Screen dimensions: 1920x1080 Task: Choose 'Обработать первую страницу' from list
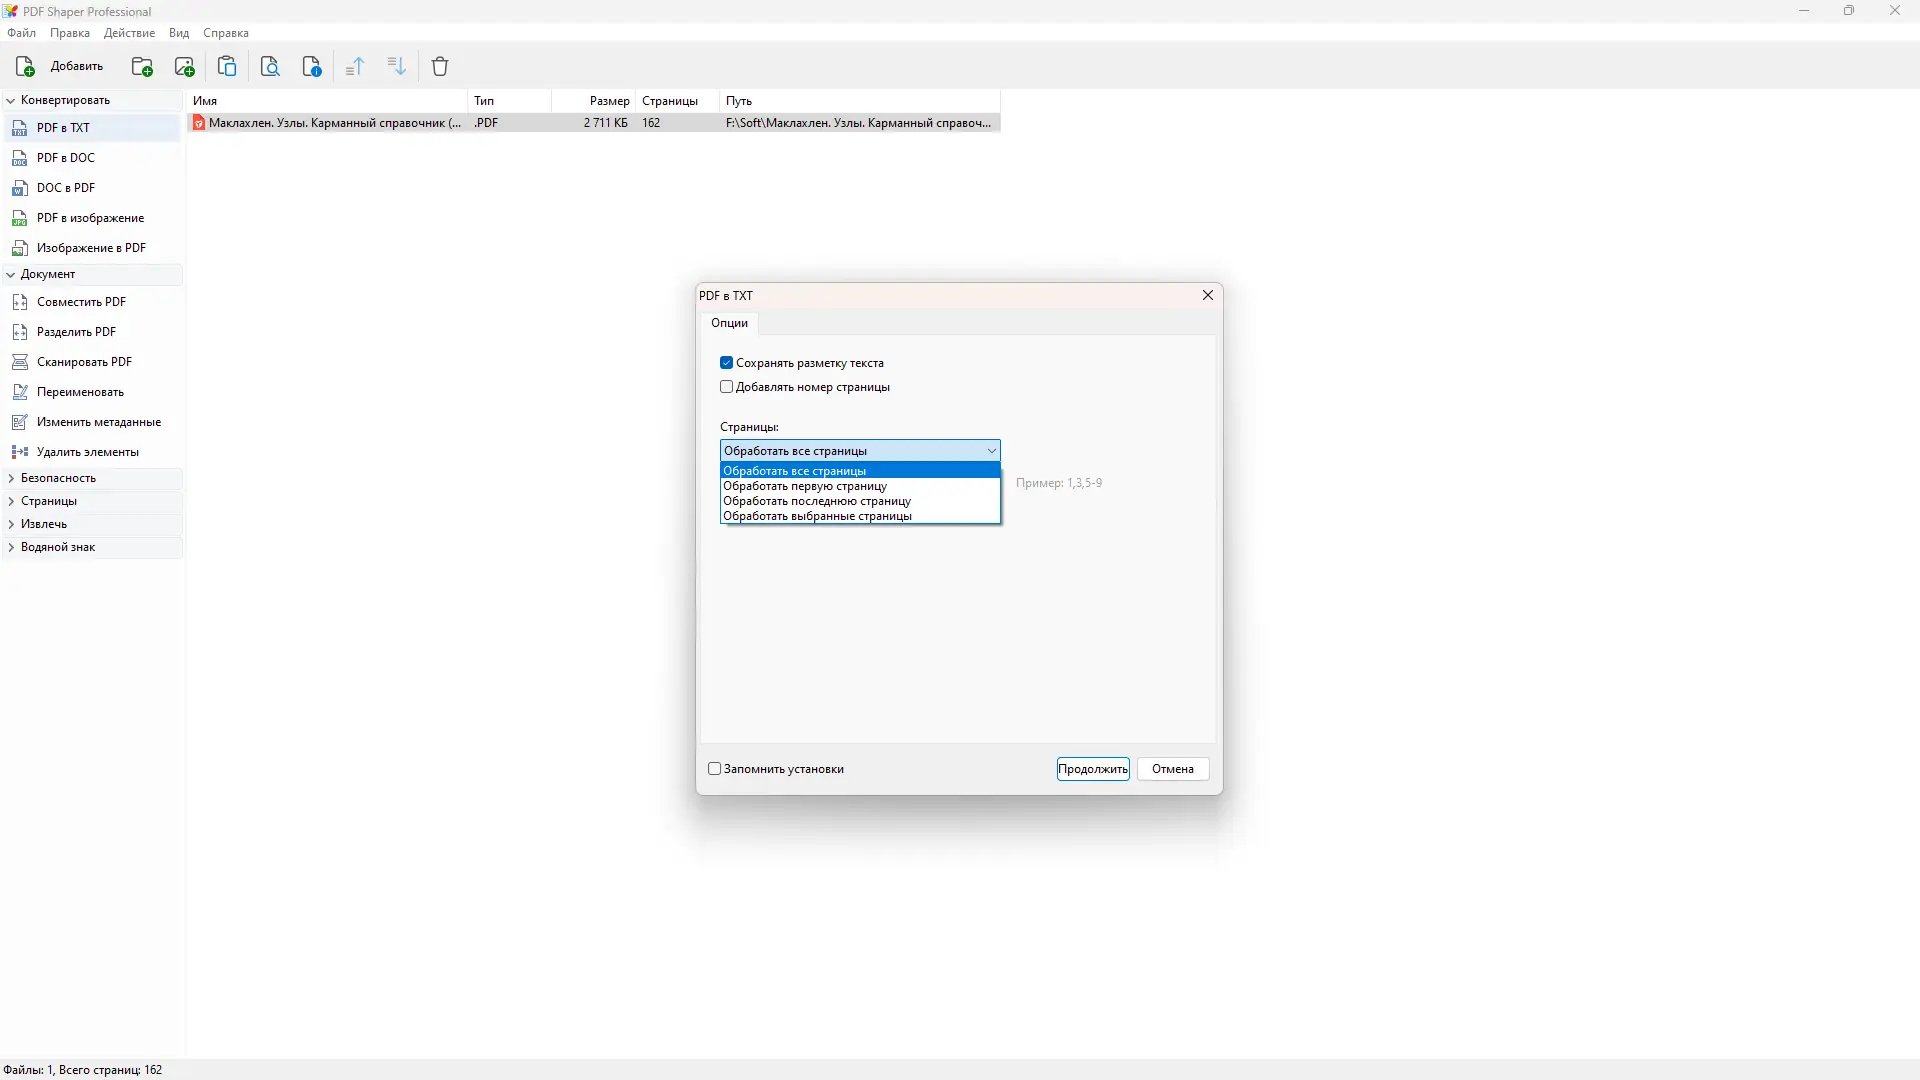[805, 486]
